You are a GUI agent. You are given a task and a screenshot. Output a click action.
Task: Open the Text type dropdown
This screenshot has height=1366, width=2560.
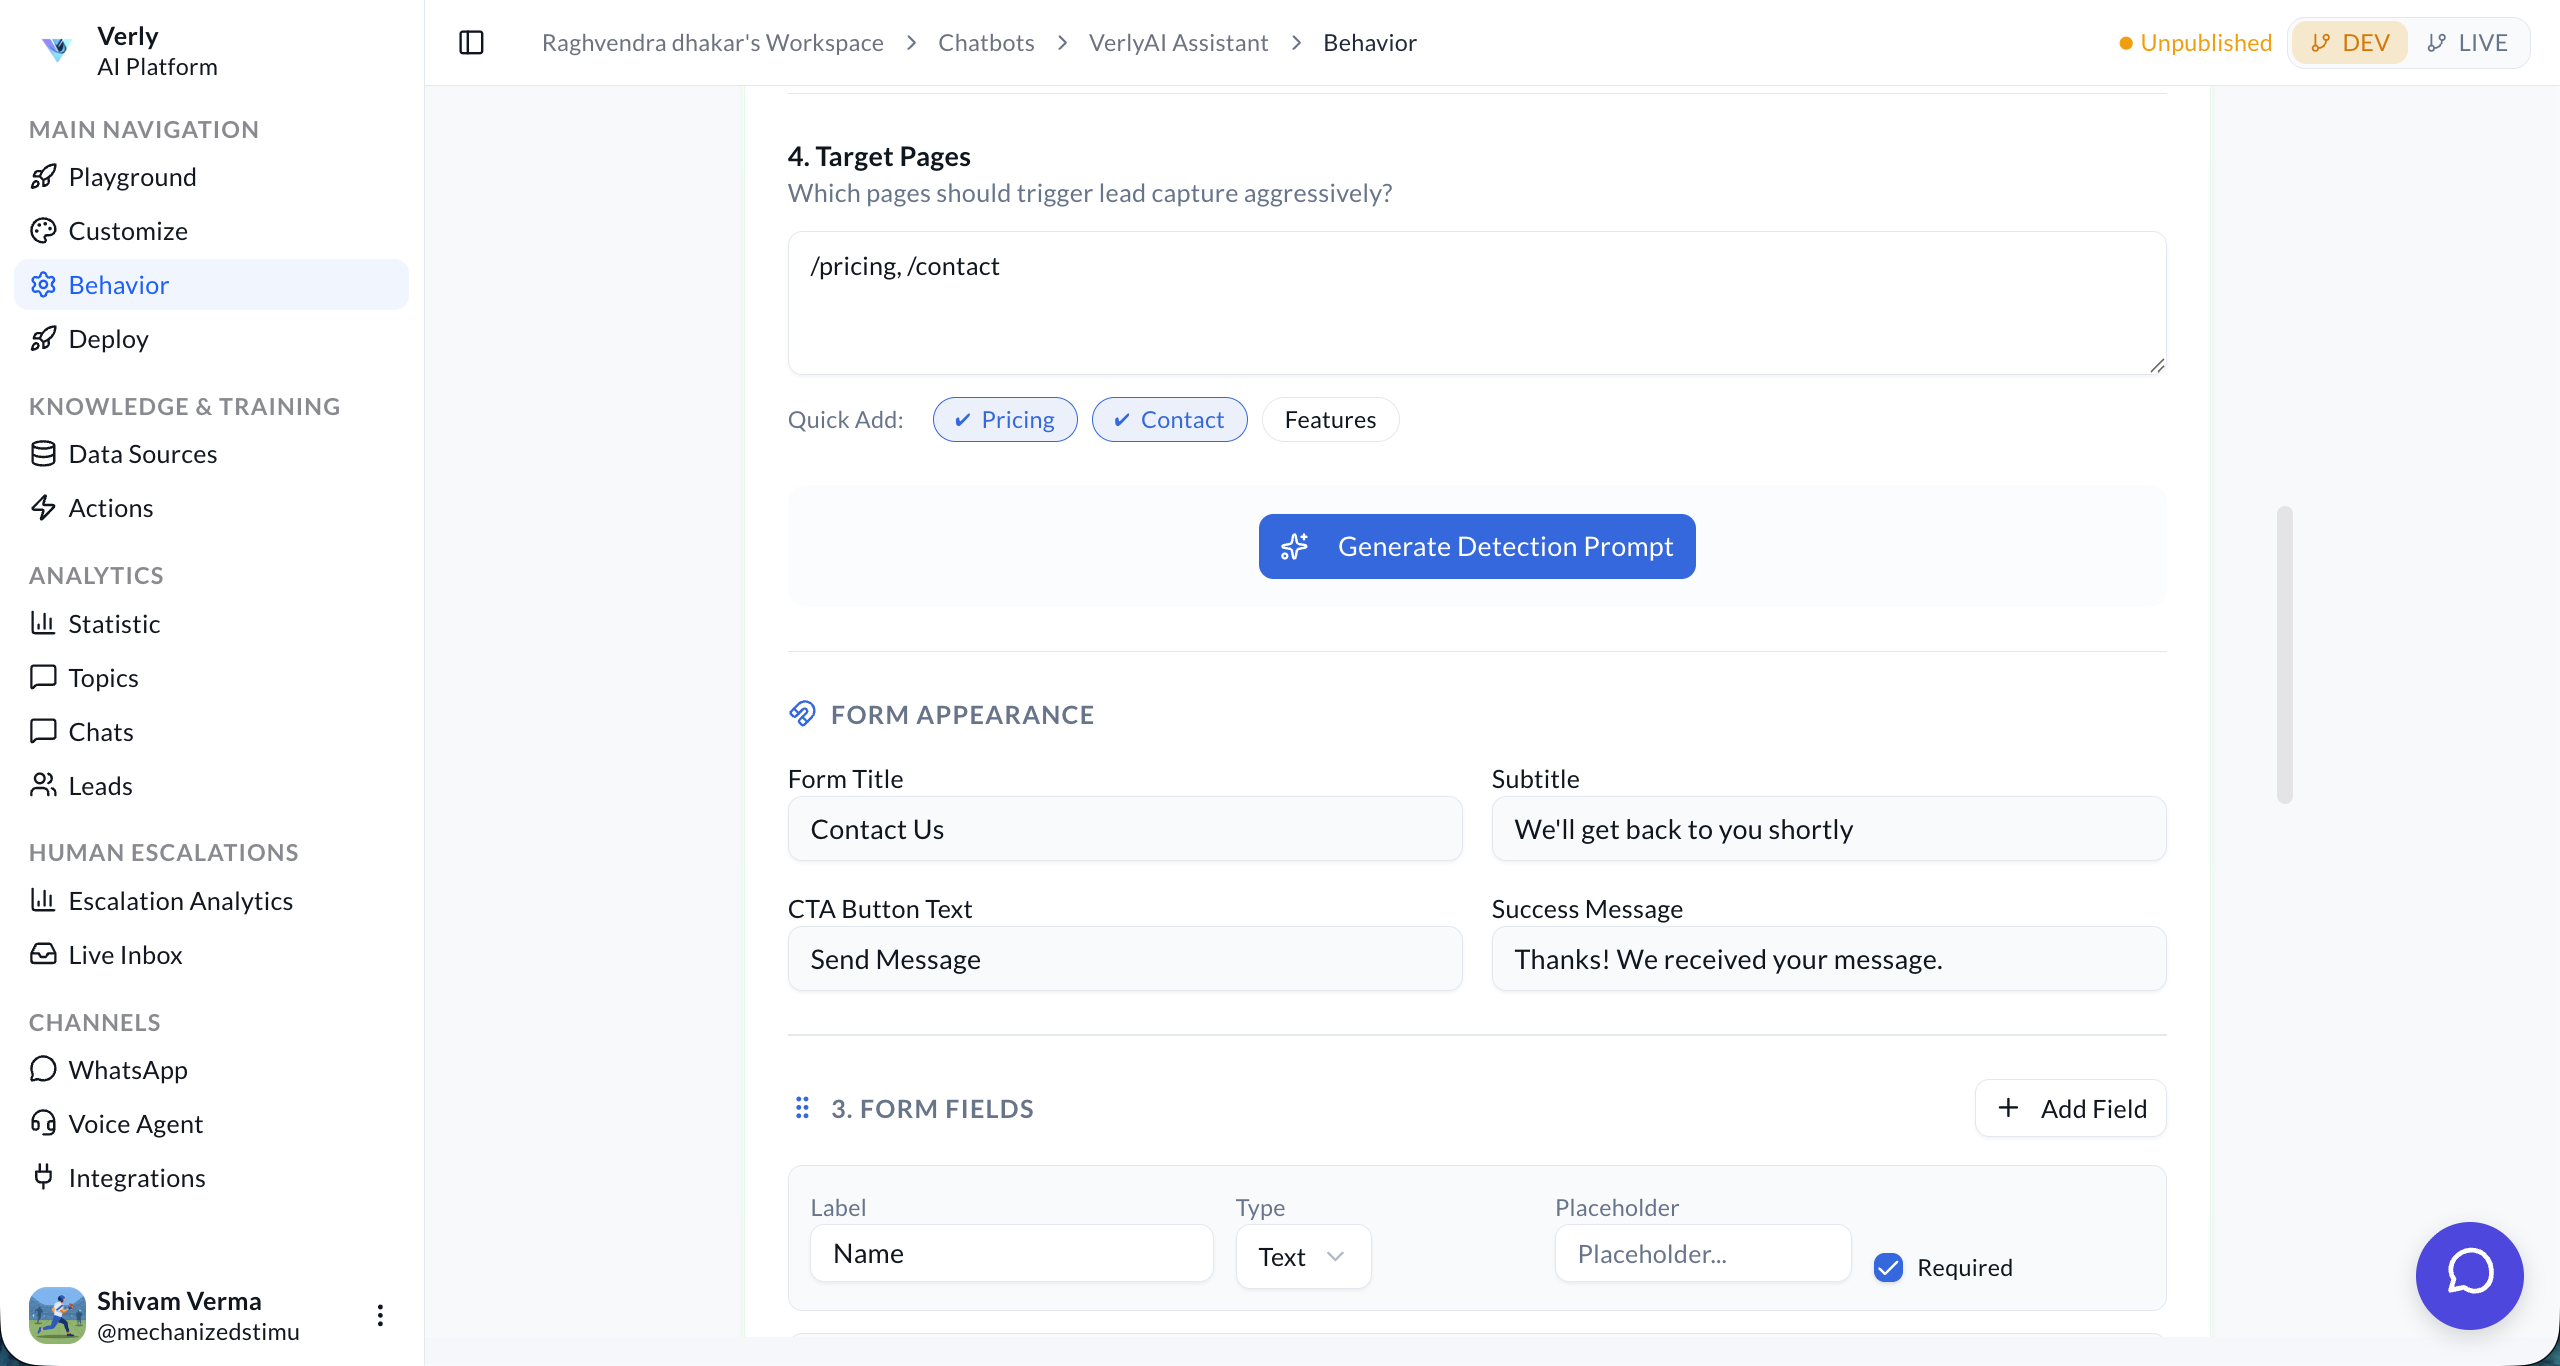[1302, 1256]
